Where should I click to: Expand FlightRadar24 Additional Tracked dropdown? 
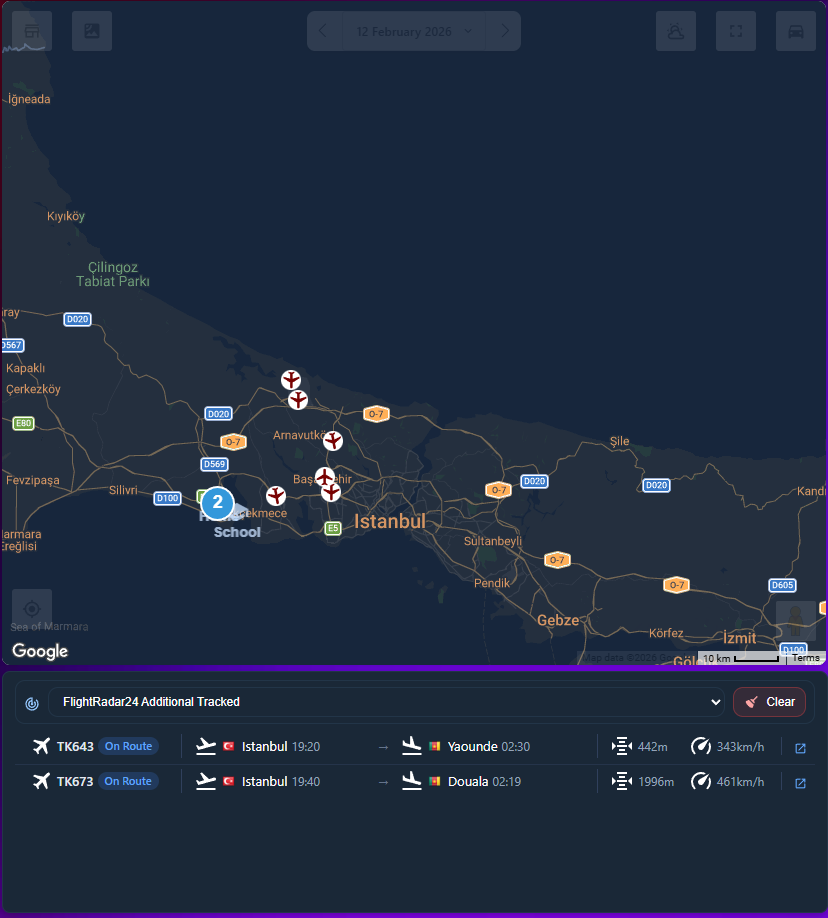pos(386,702)
